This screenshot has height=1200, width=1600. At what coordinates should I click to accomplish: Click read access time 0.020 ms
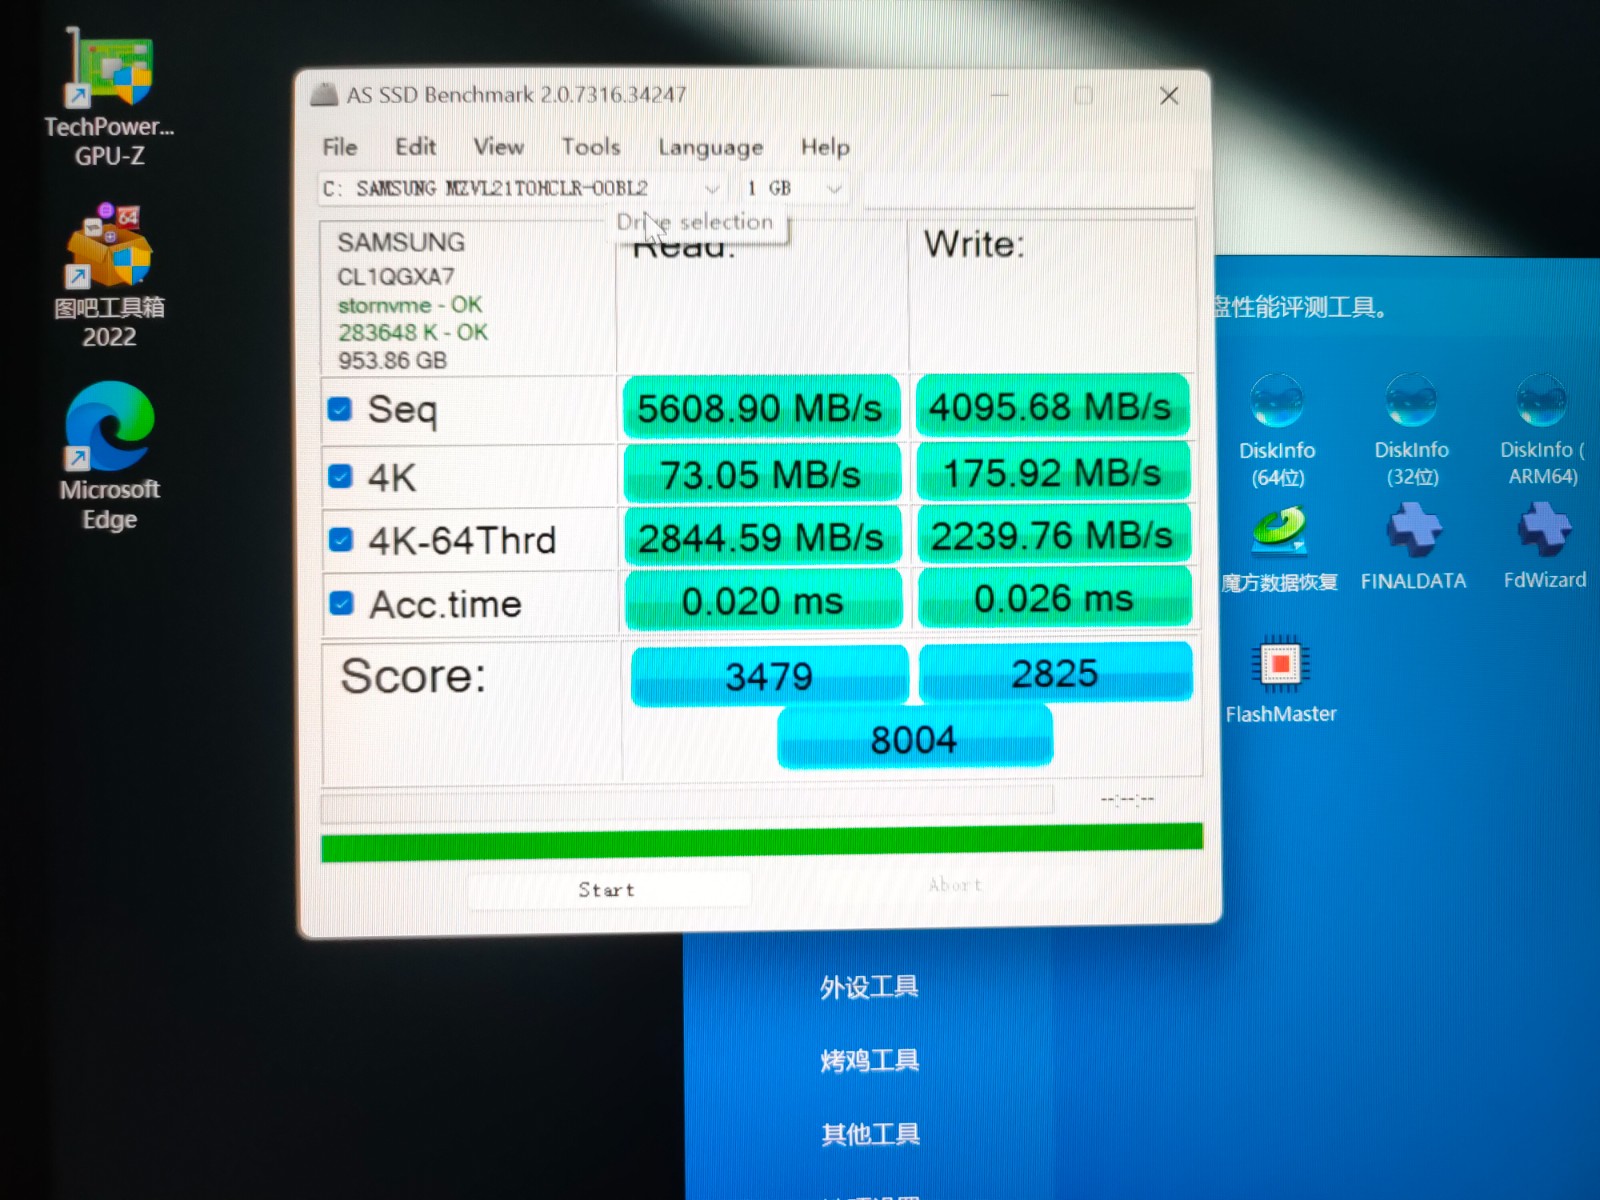tap(763, 600)
